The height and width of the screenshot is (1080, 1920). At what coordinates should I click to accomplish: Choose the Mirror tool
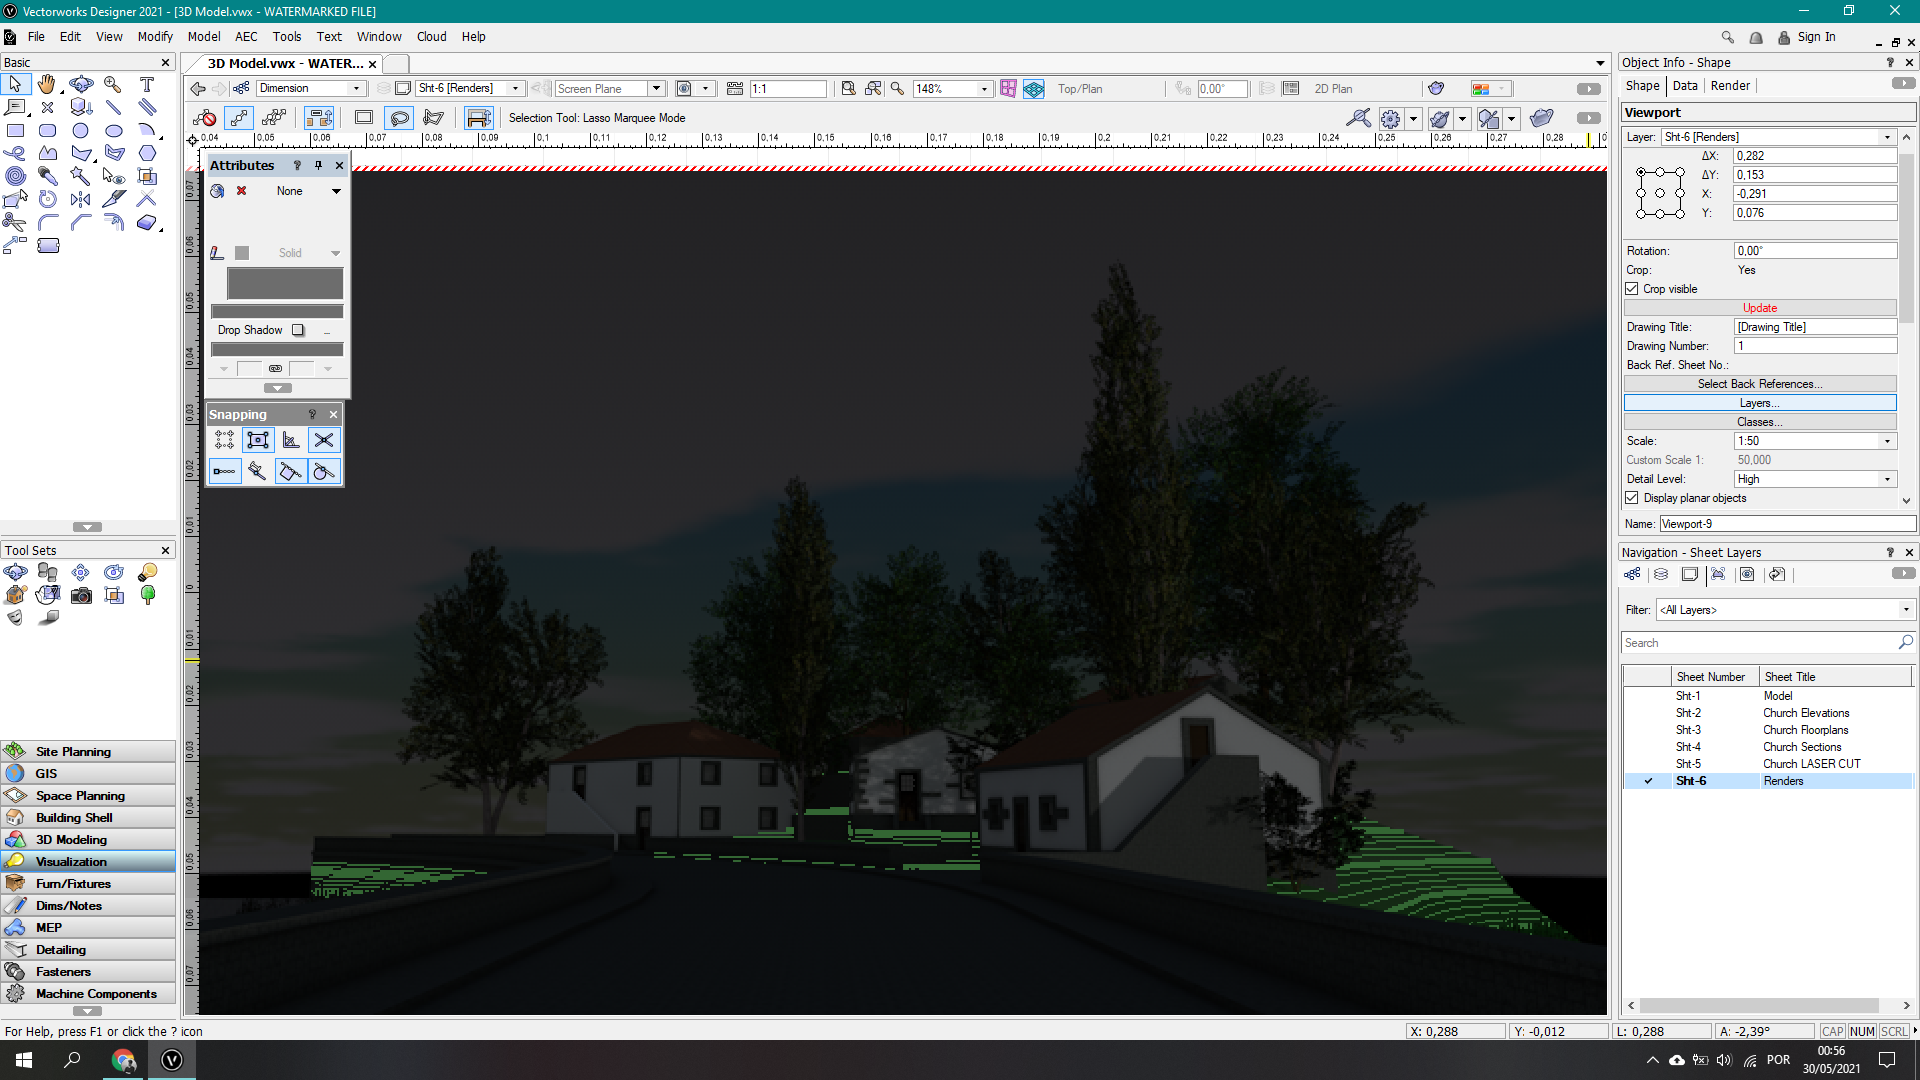click(81, 199)
